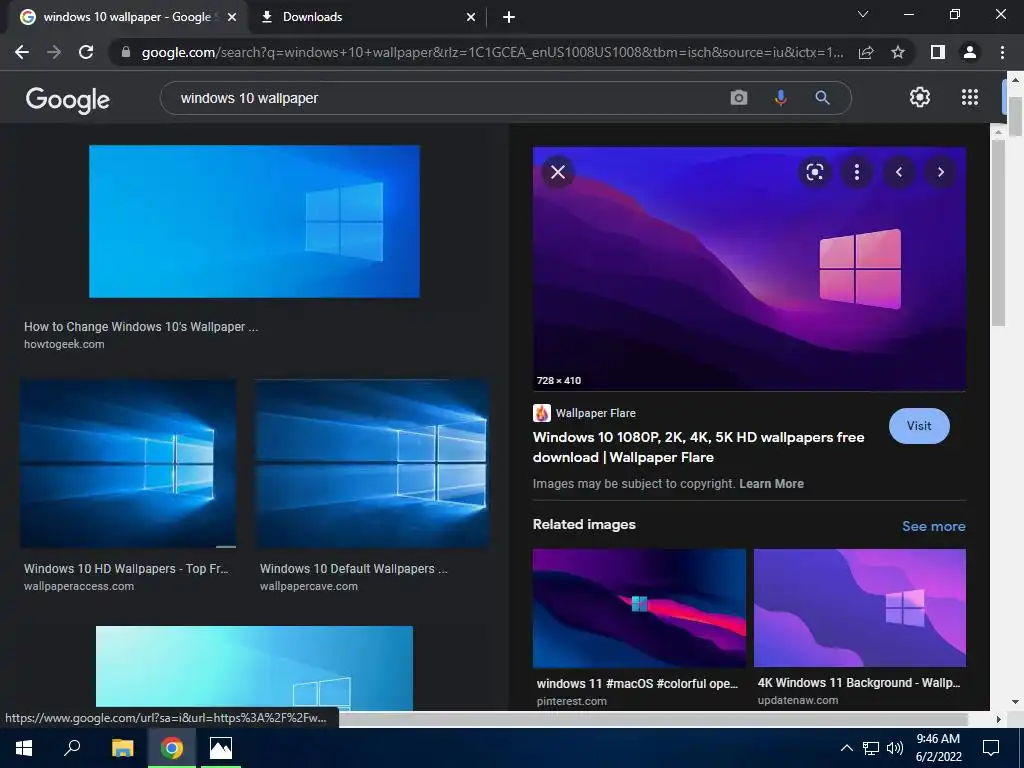Open Windows notification center

[x=991, y=748]
